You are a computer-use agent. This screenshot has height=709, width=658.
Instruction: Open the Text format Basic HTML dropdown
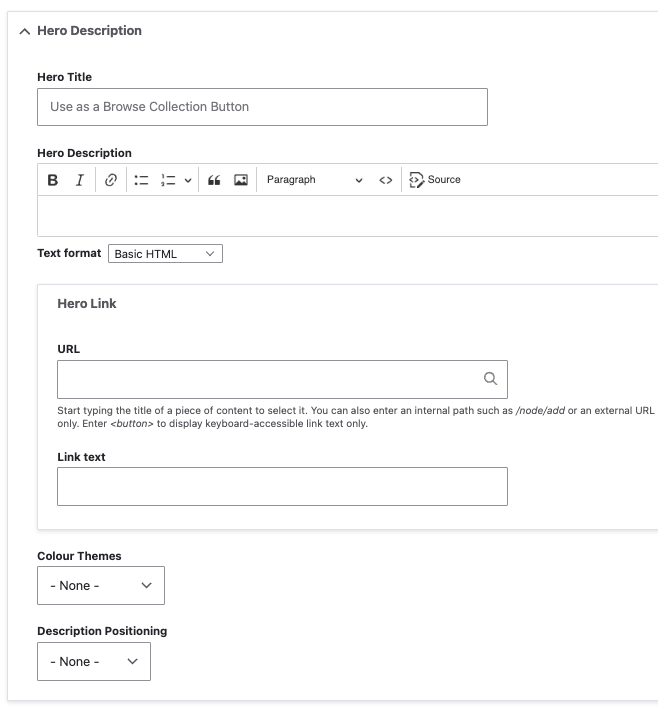coord(165,254)
